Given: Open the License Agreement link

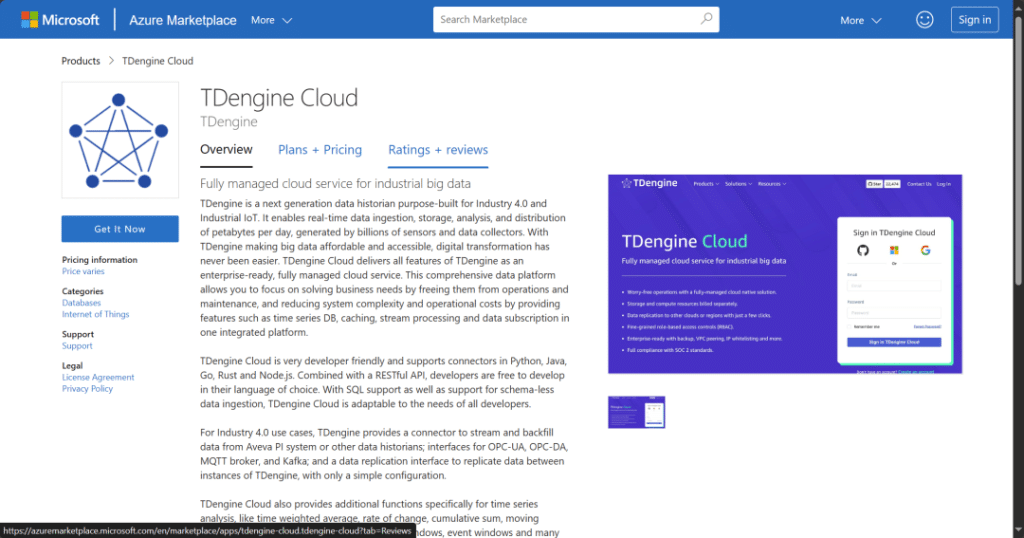Looking at the screenshot, I should 98,377.
